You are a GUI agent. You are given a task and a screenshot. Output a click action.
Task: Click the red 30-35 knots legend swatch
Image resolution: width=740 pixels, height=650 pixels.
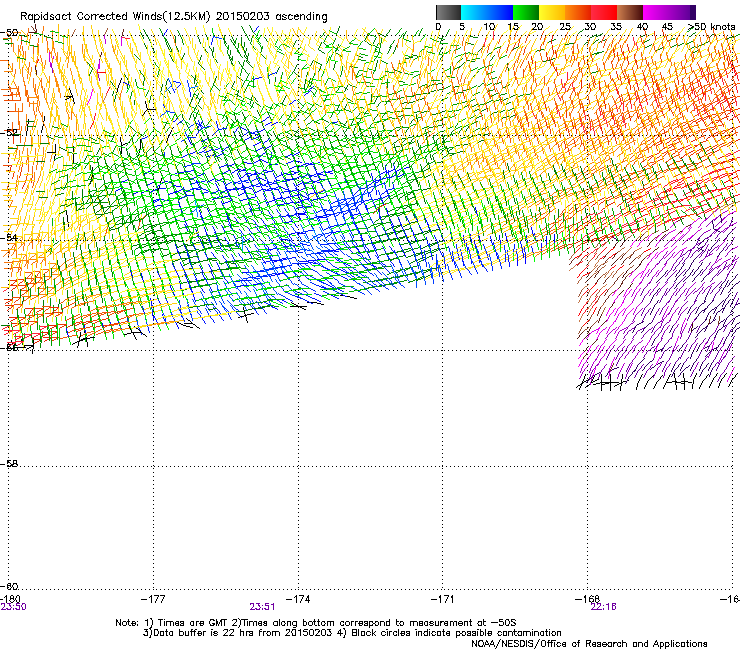pos(604,12)
